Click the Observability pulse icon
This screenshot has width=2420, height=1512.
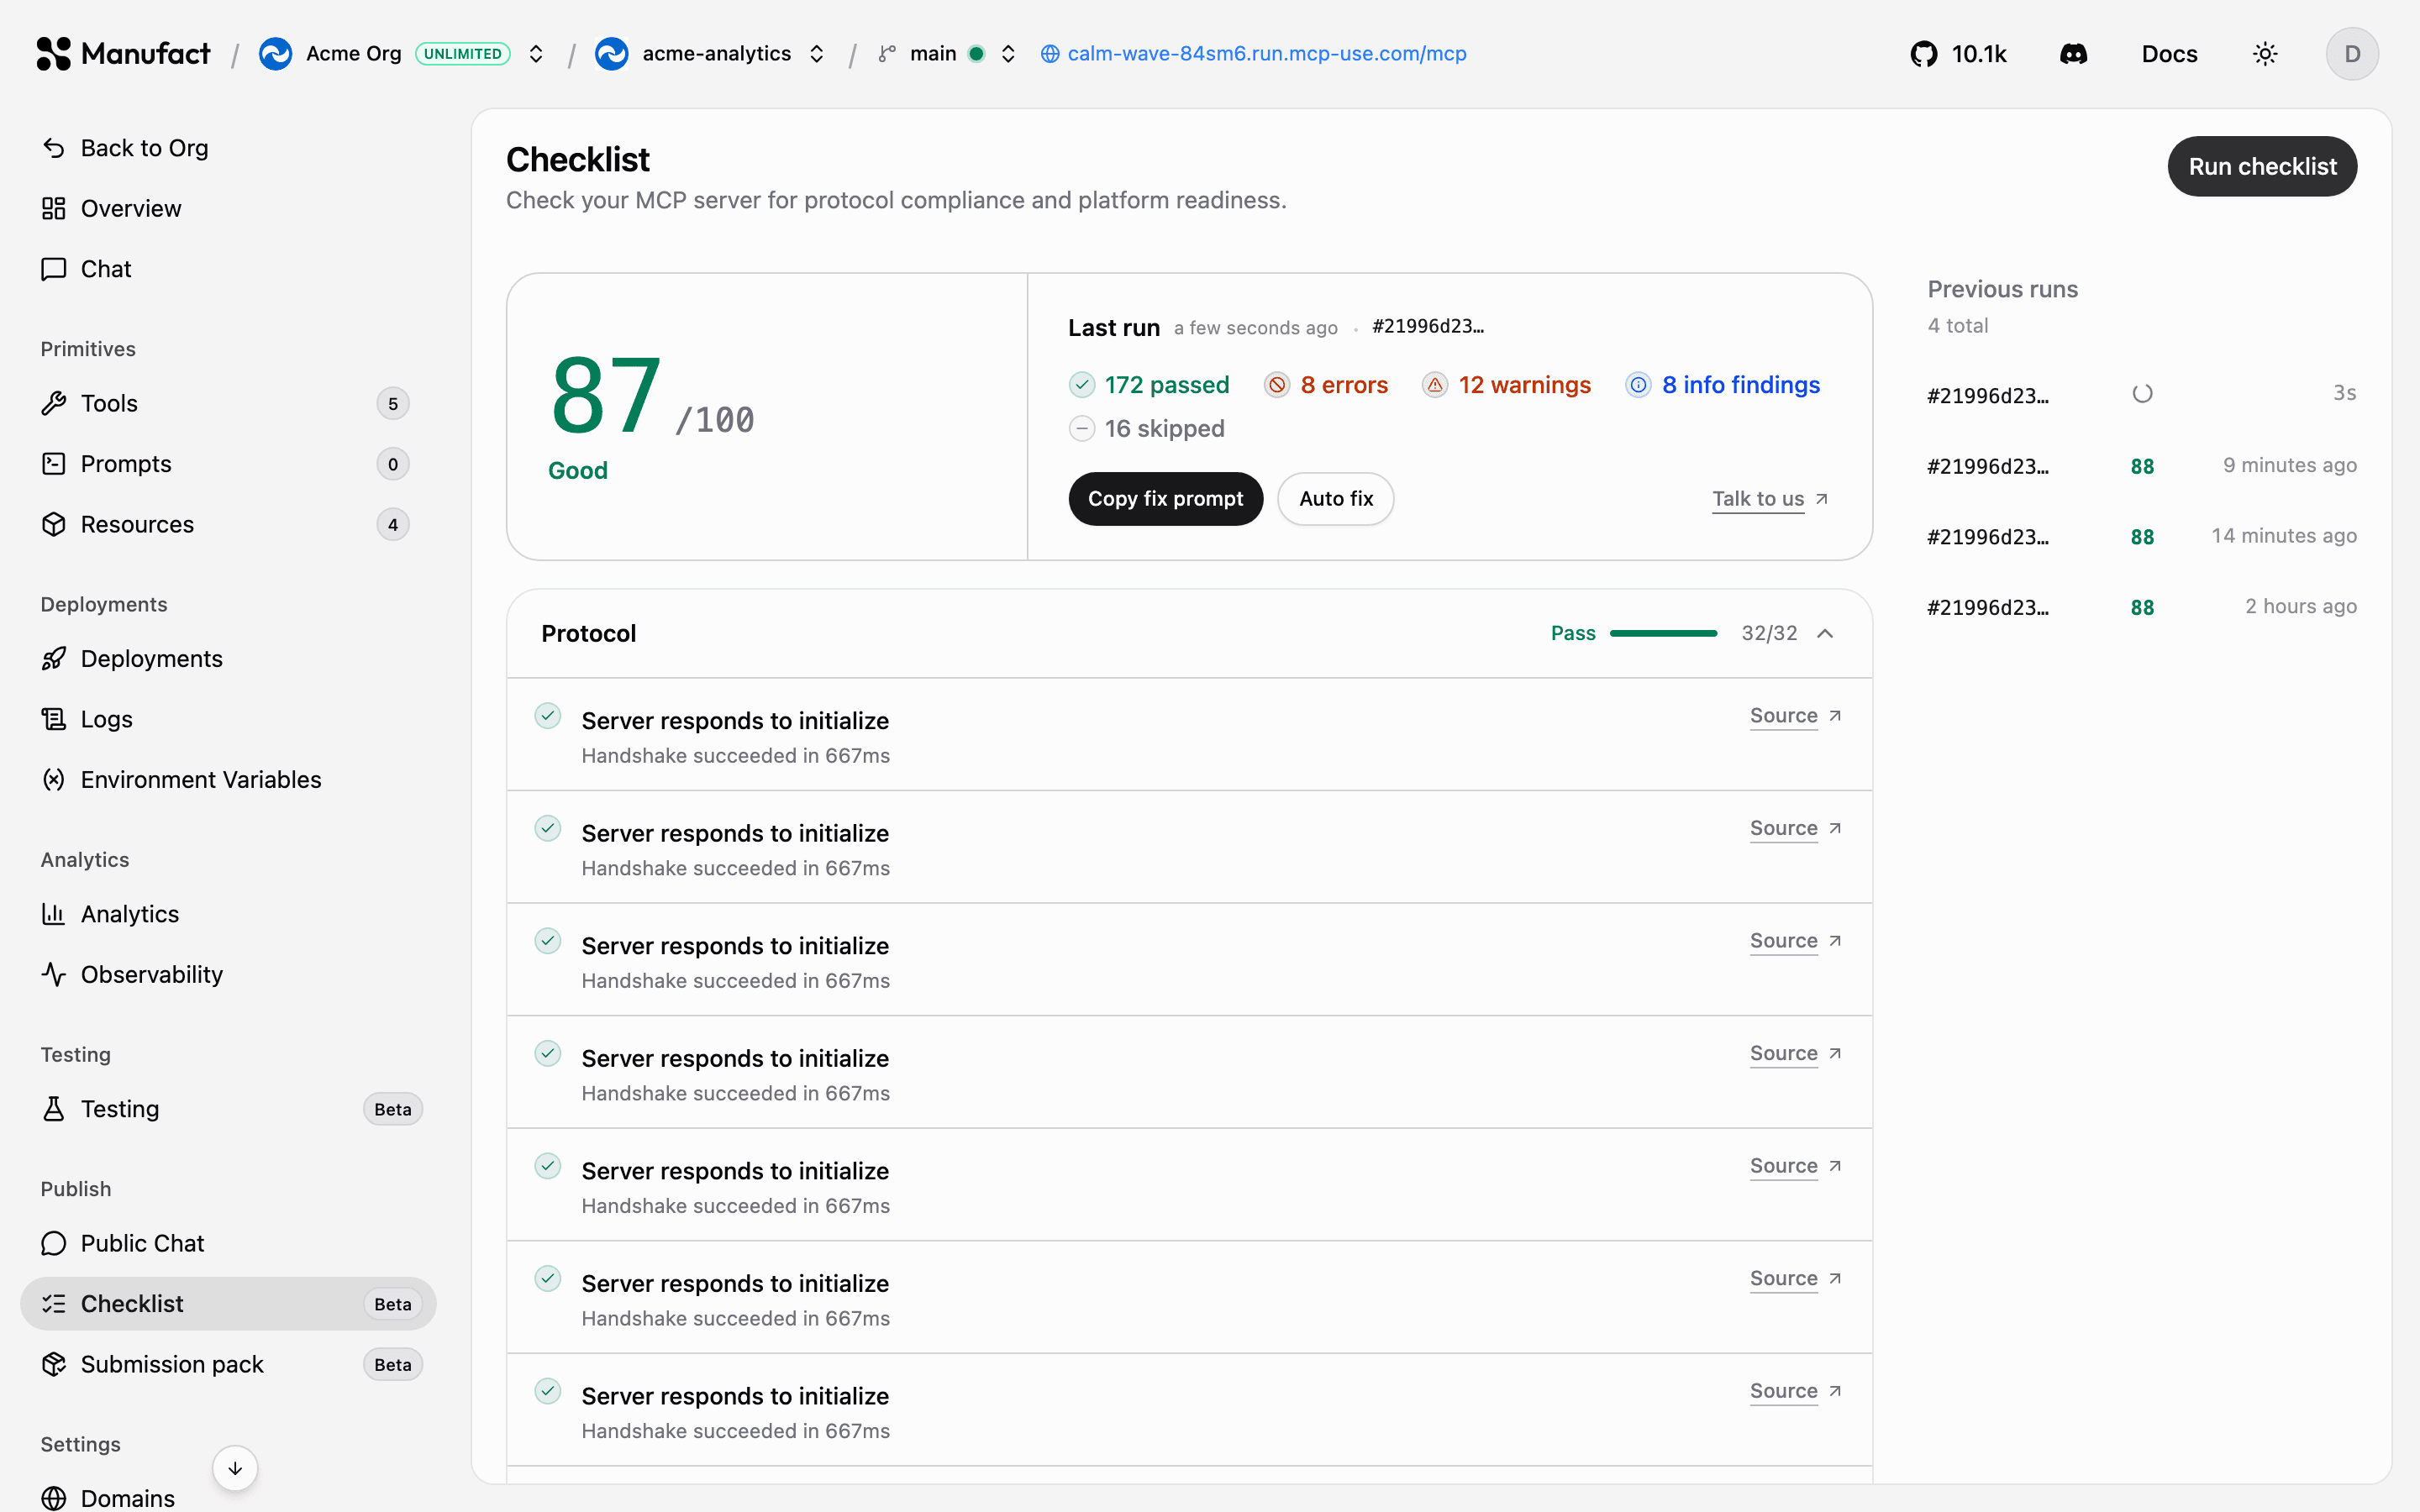(x=54, y=975)
